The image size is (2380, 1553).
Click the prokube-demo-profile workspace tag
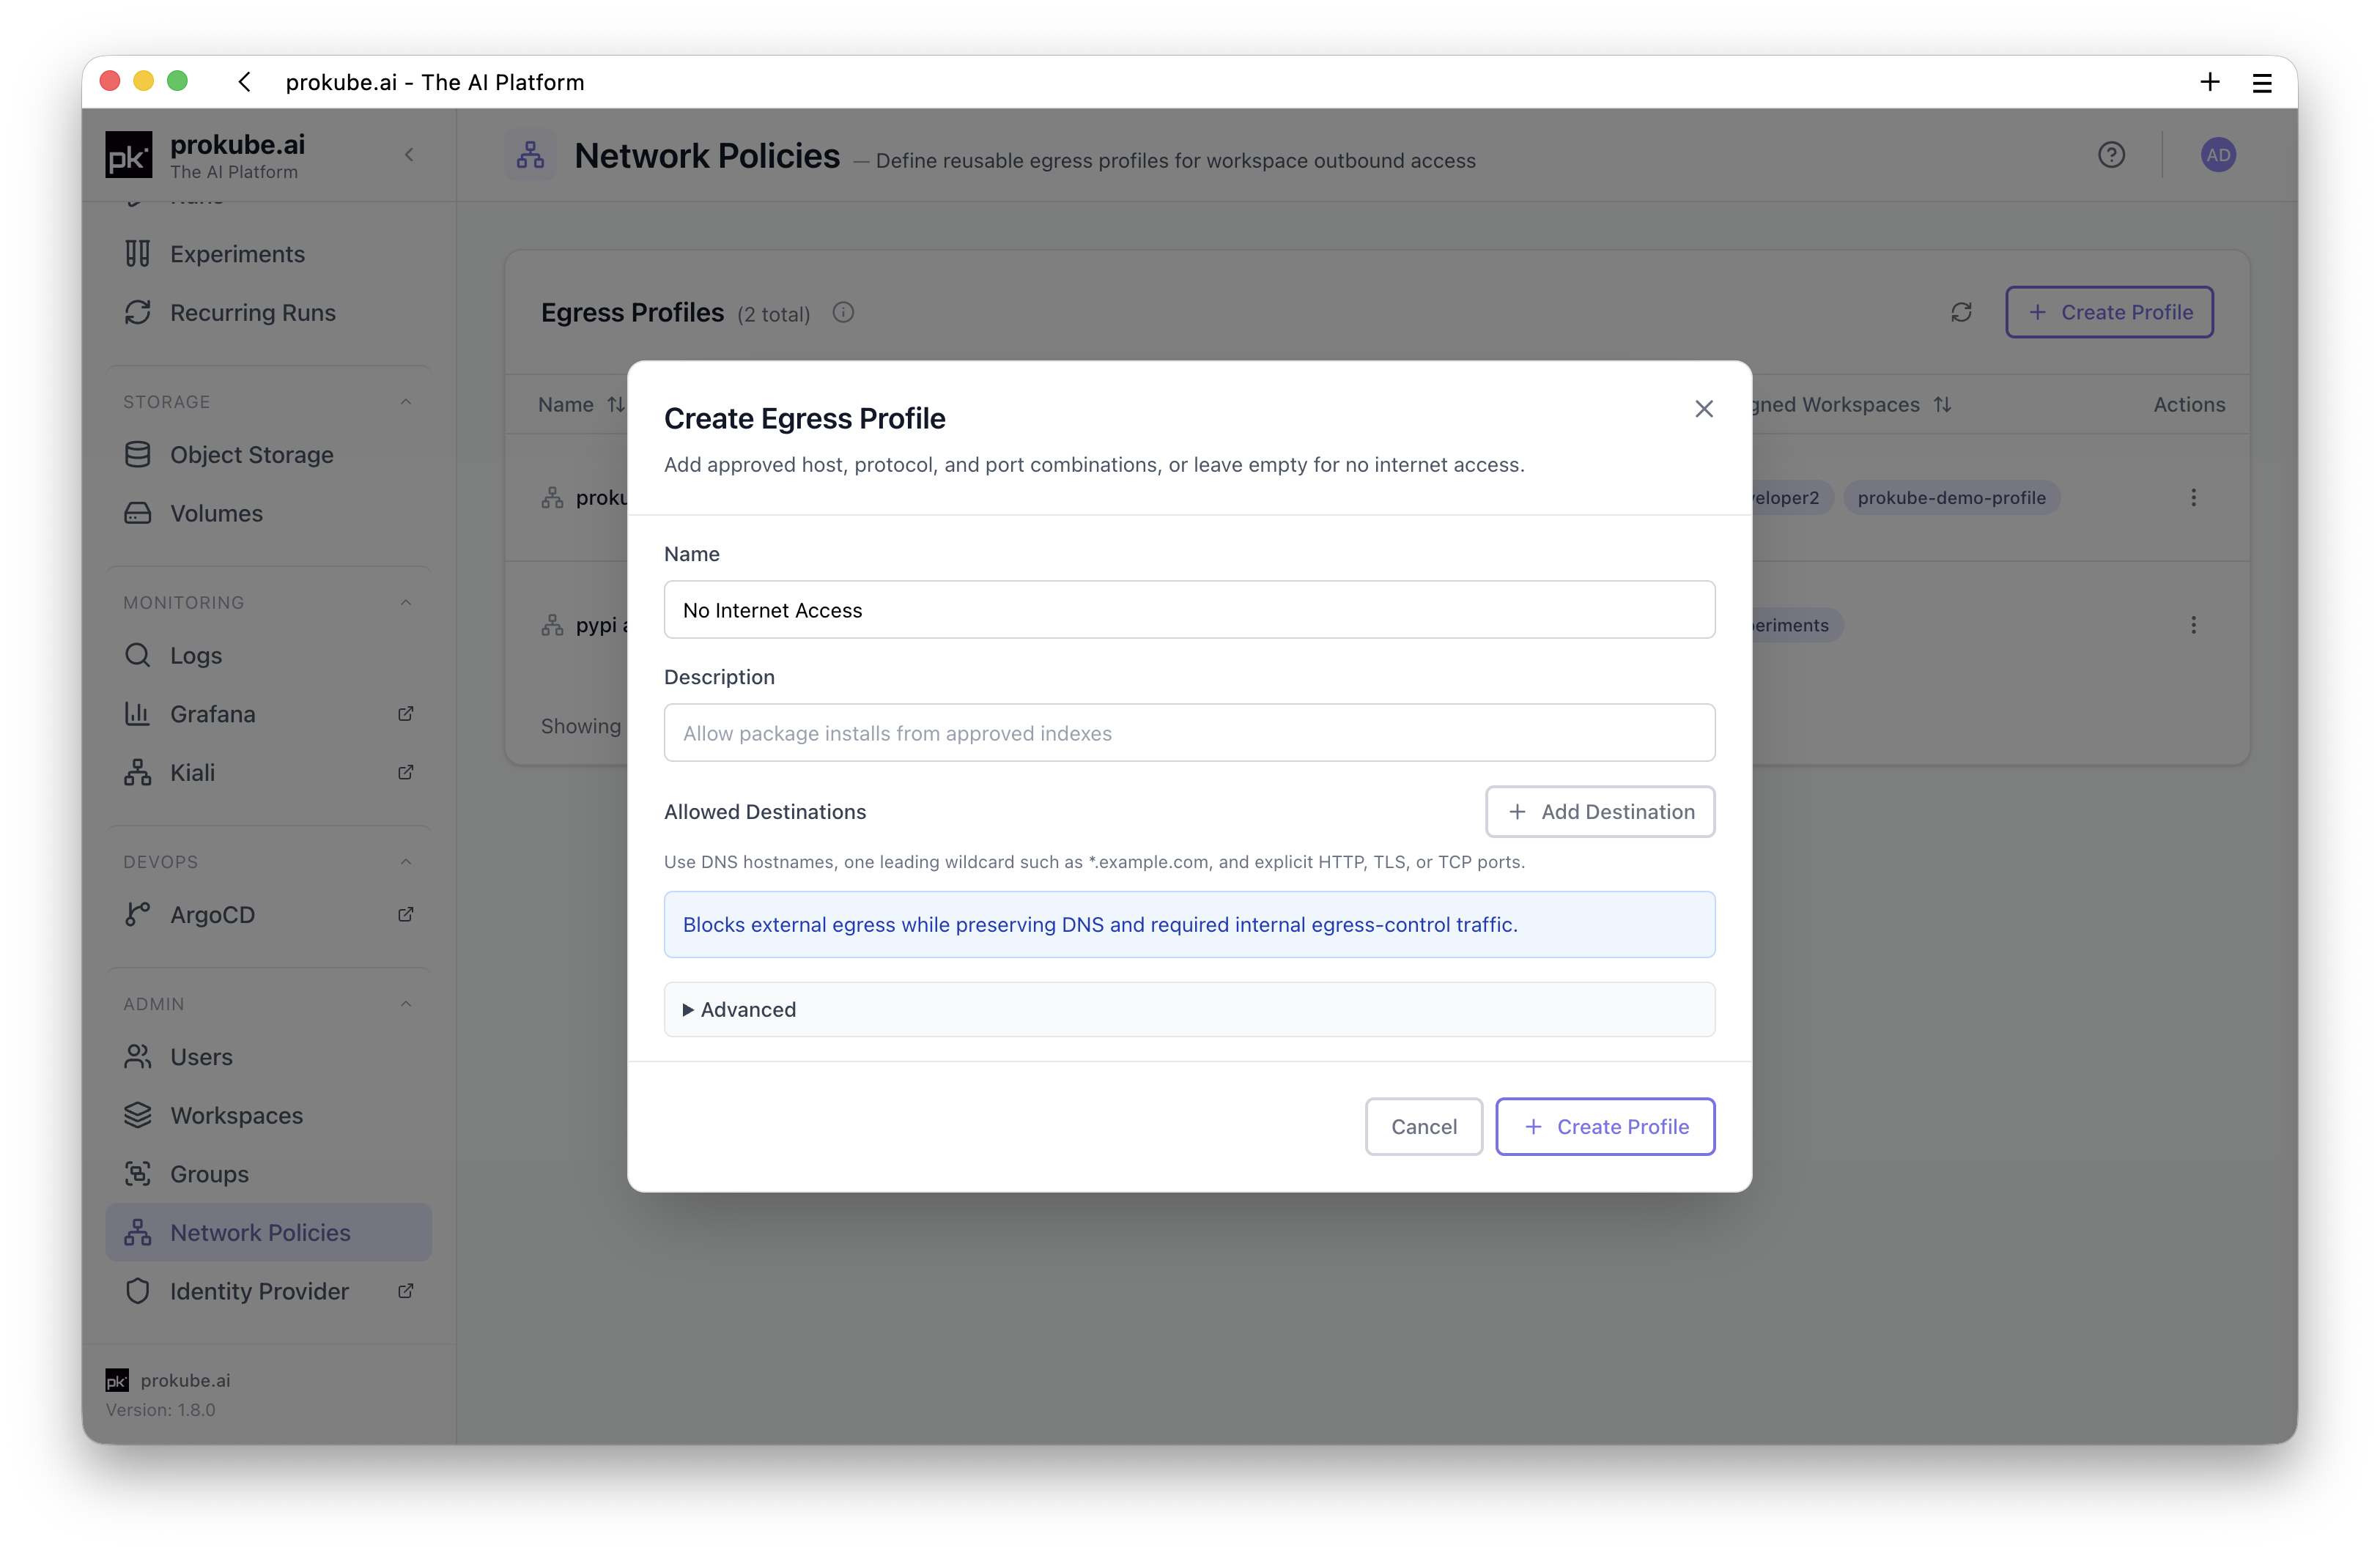point(1951,498)
